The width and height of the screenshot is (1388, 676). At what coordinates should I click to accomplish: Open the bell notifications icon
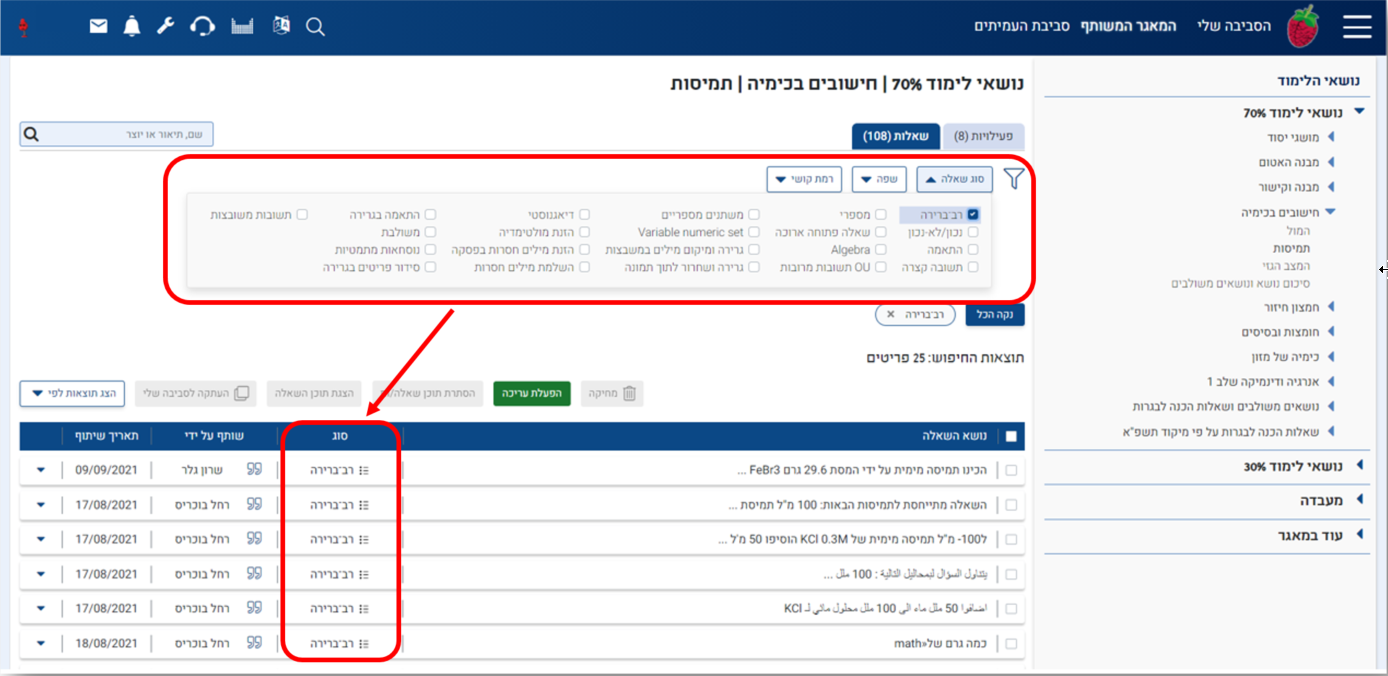(x=132, y=27)
